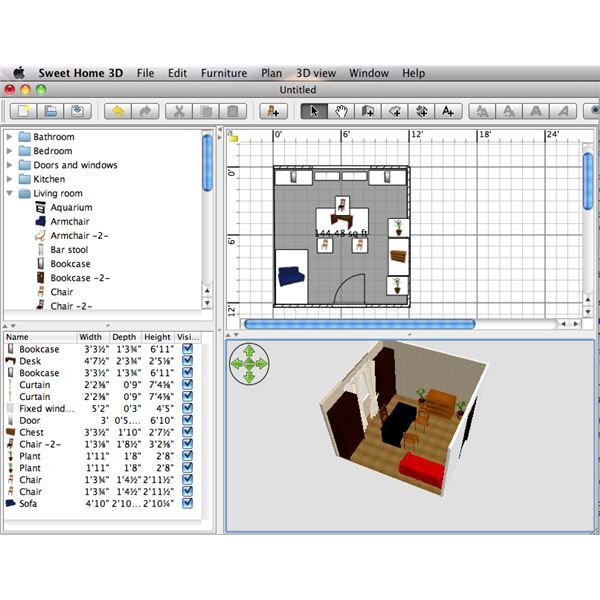Open the Edit menu

coord(177,73)
